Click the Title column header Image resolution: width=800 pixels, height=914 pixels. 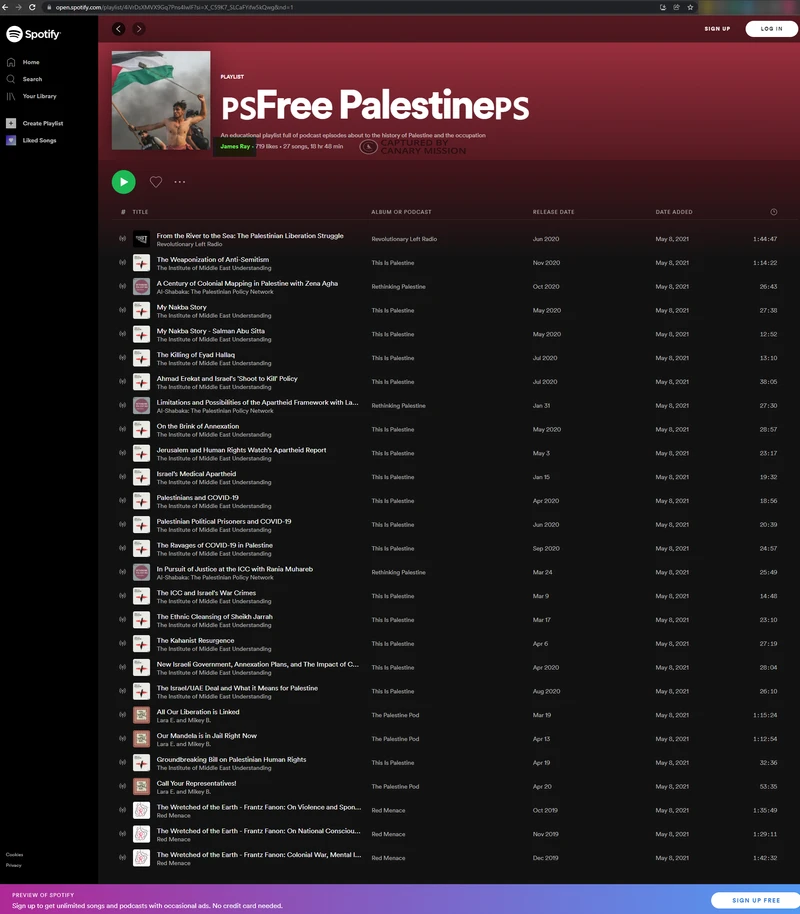140,212
